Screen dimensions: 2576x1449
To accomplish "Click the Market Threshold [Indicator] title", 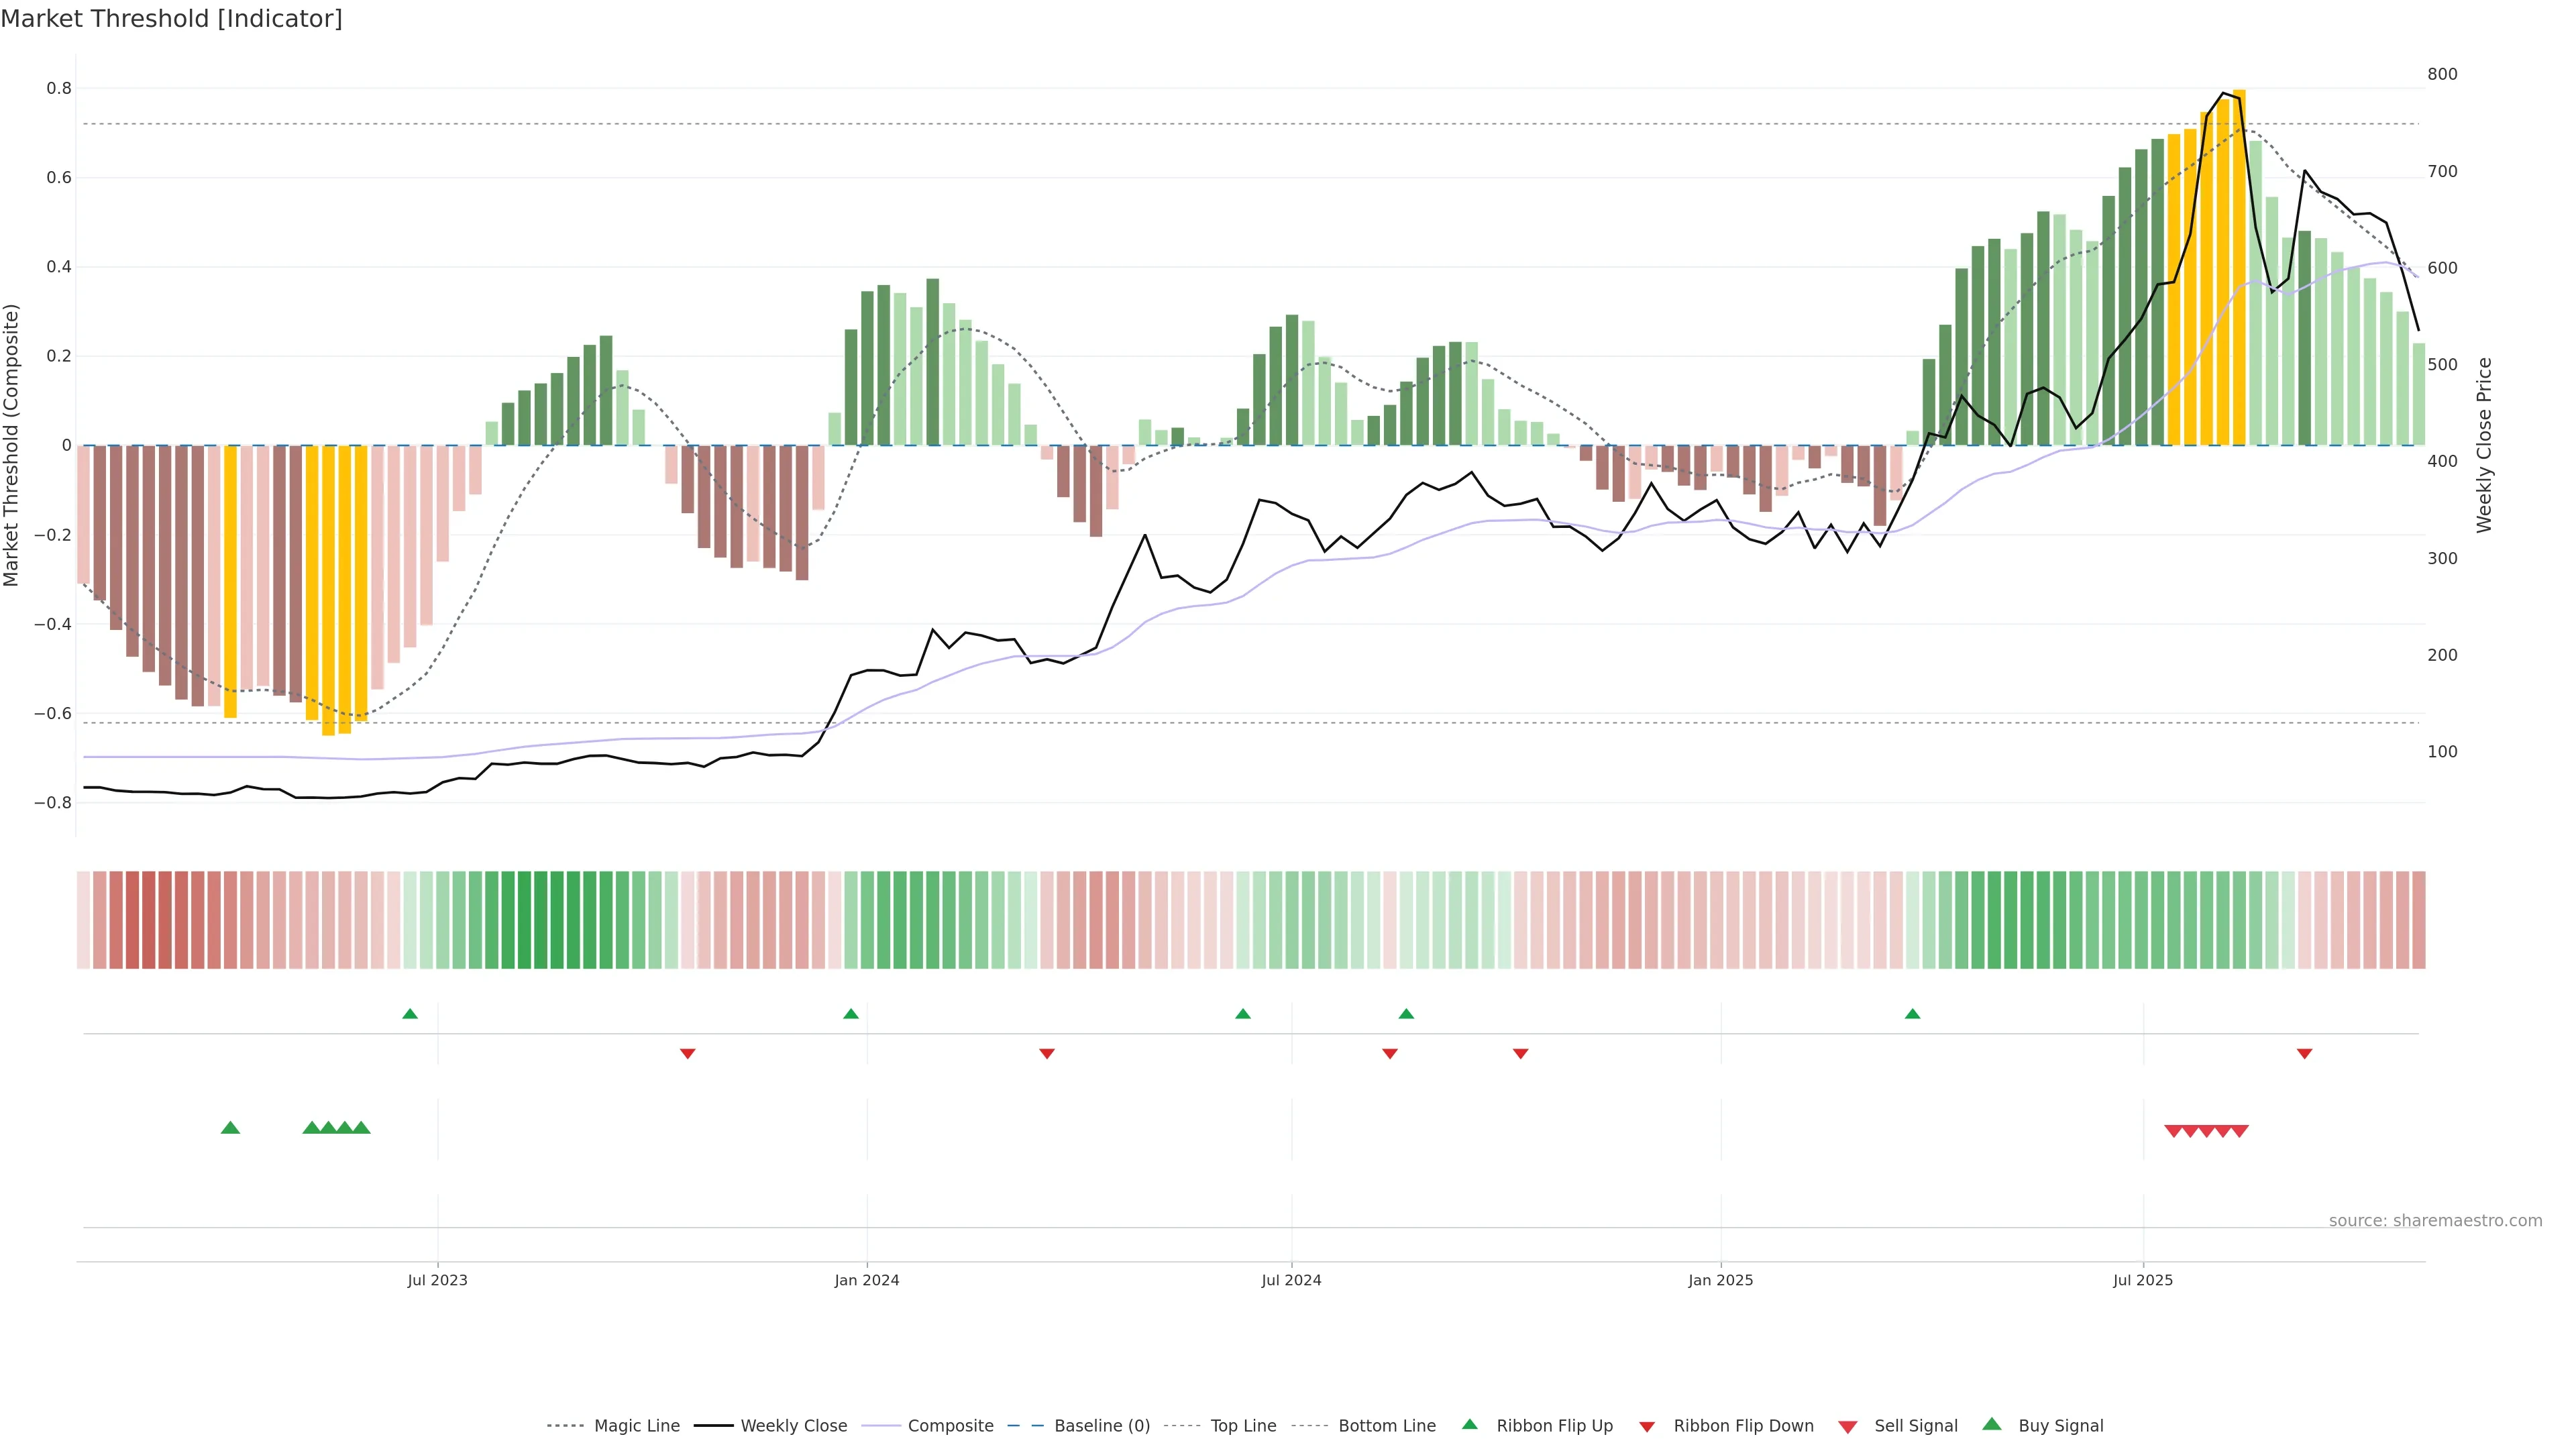I will [171, 19].
